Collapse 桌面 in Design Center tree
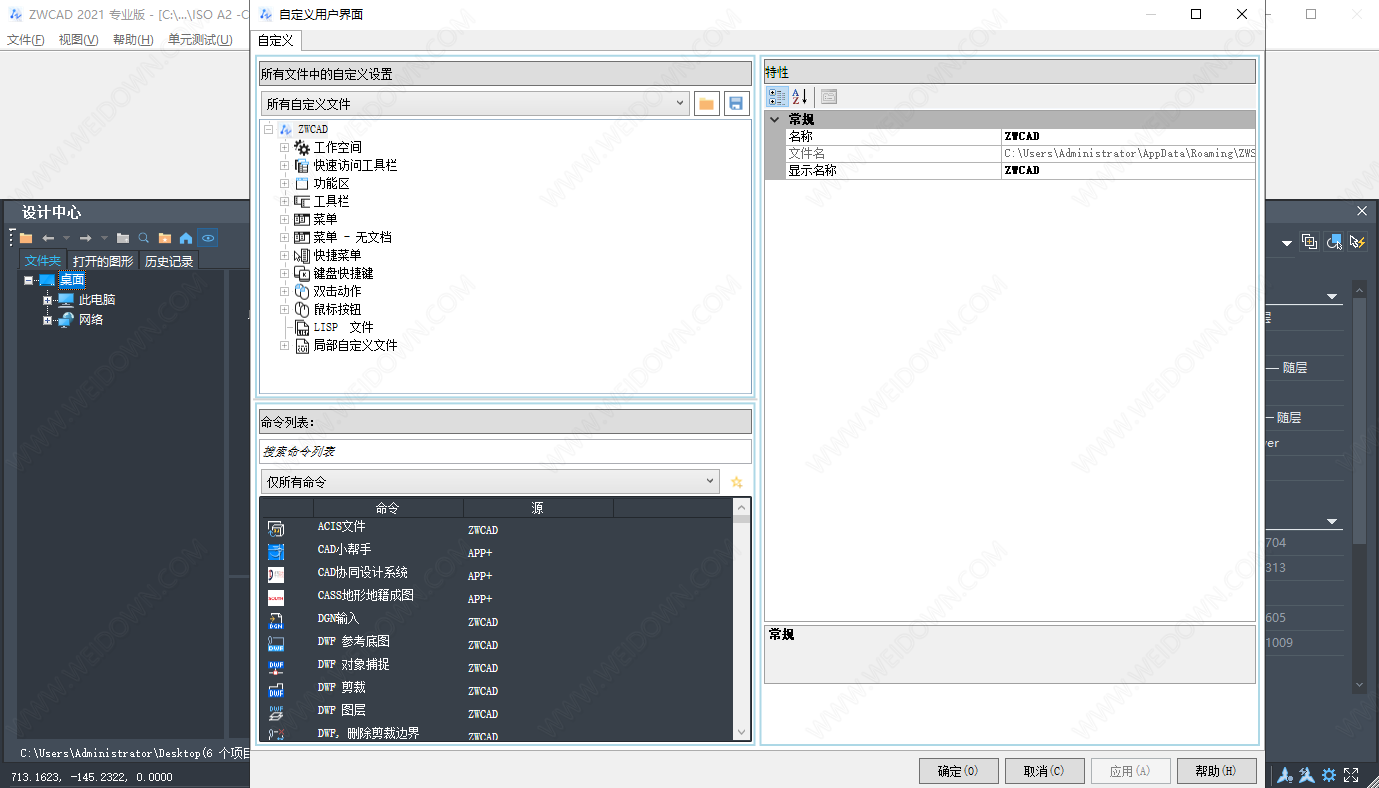Screen dimensions: 1379x788 coord(29,281)
